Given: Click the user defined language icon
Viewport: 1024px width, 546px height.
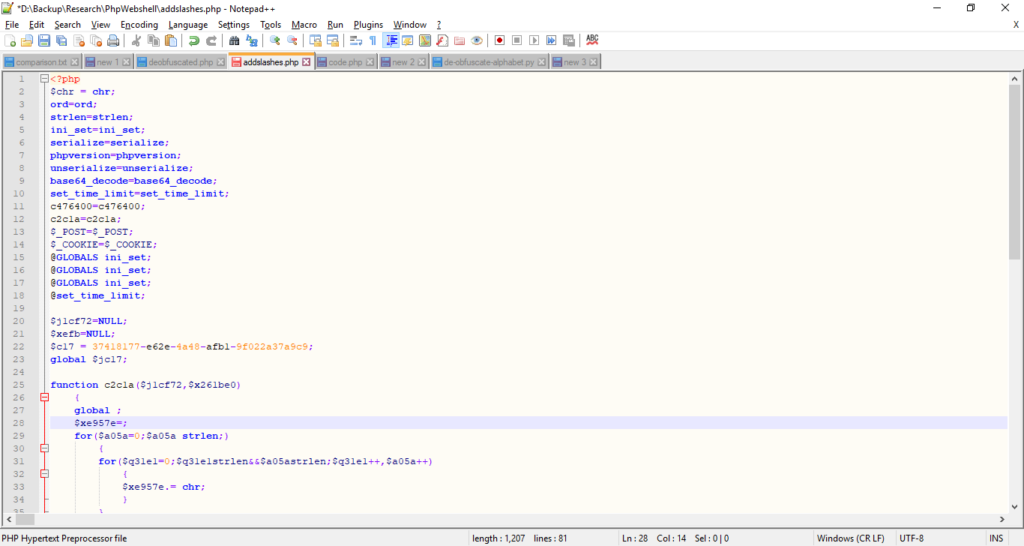Looking at the screenshot, I should 408,40.
